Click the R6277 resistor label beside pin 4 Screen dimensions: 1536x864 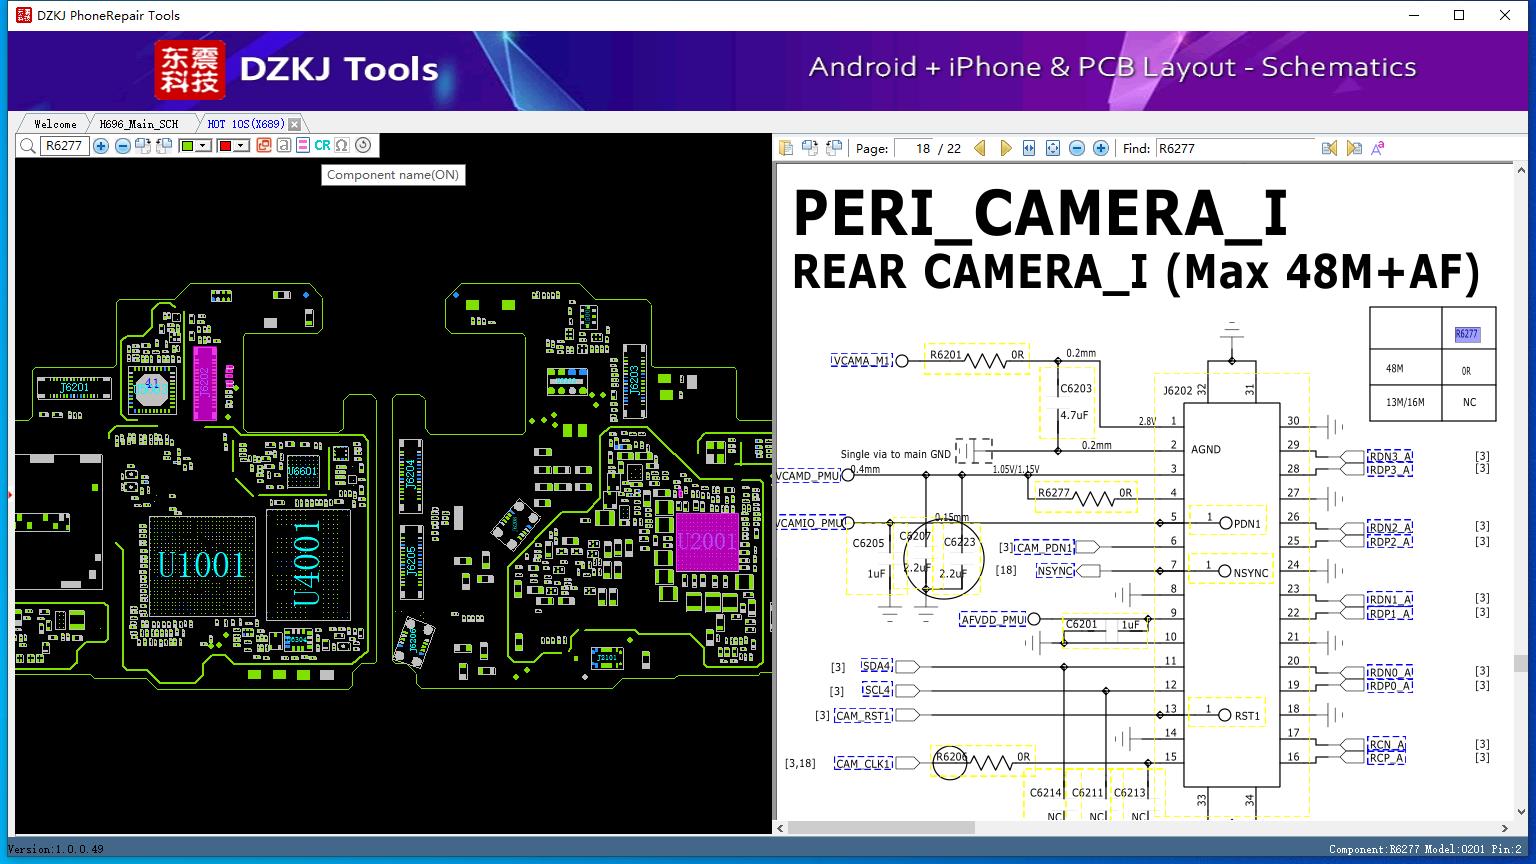[1054, 492]
